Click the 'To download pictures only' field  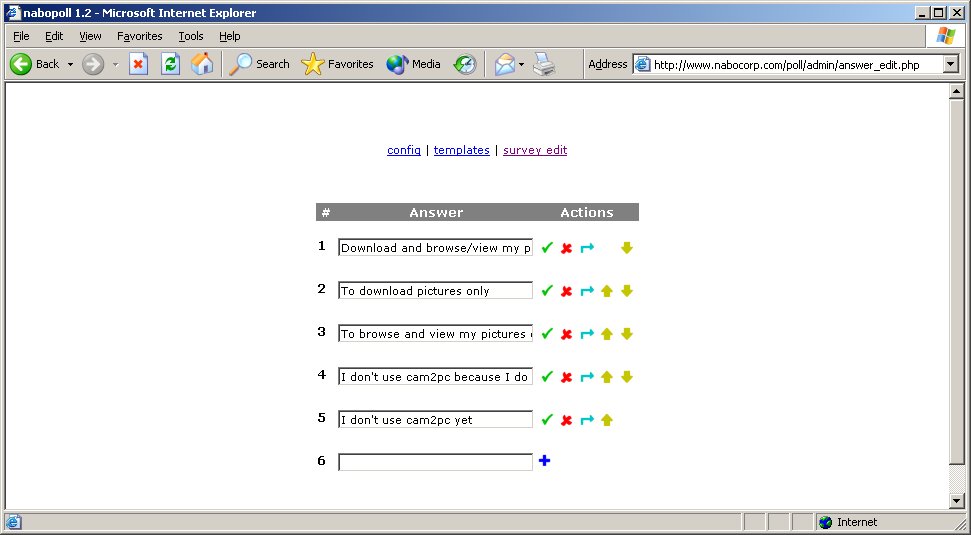click(435, 290)
